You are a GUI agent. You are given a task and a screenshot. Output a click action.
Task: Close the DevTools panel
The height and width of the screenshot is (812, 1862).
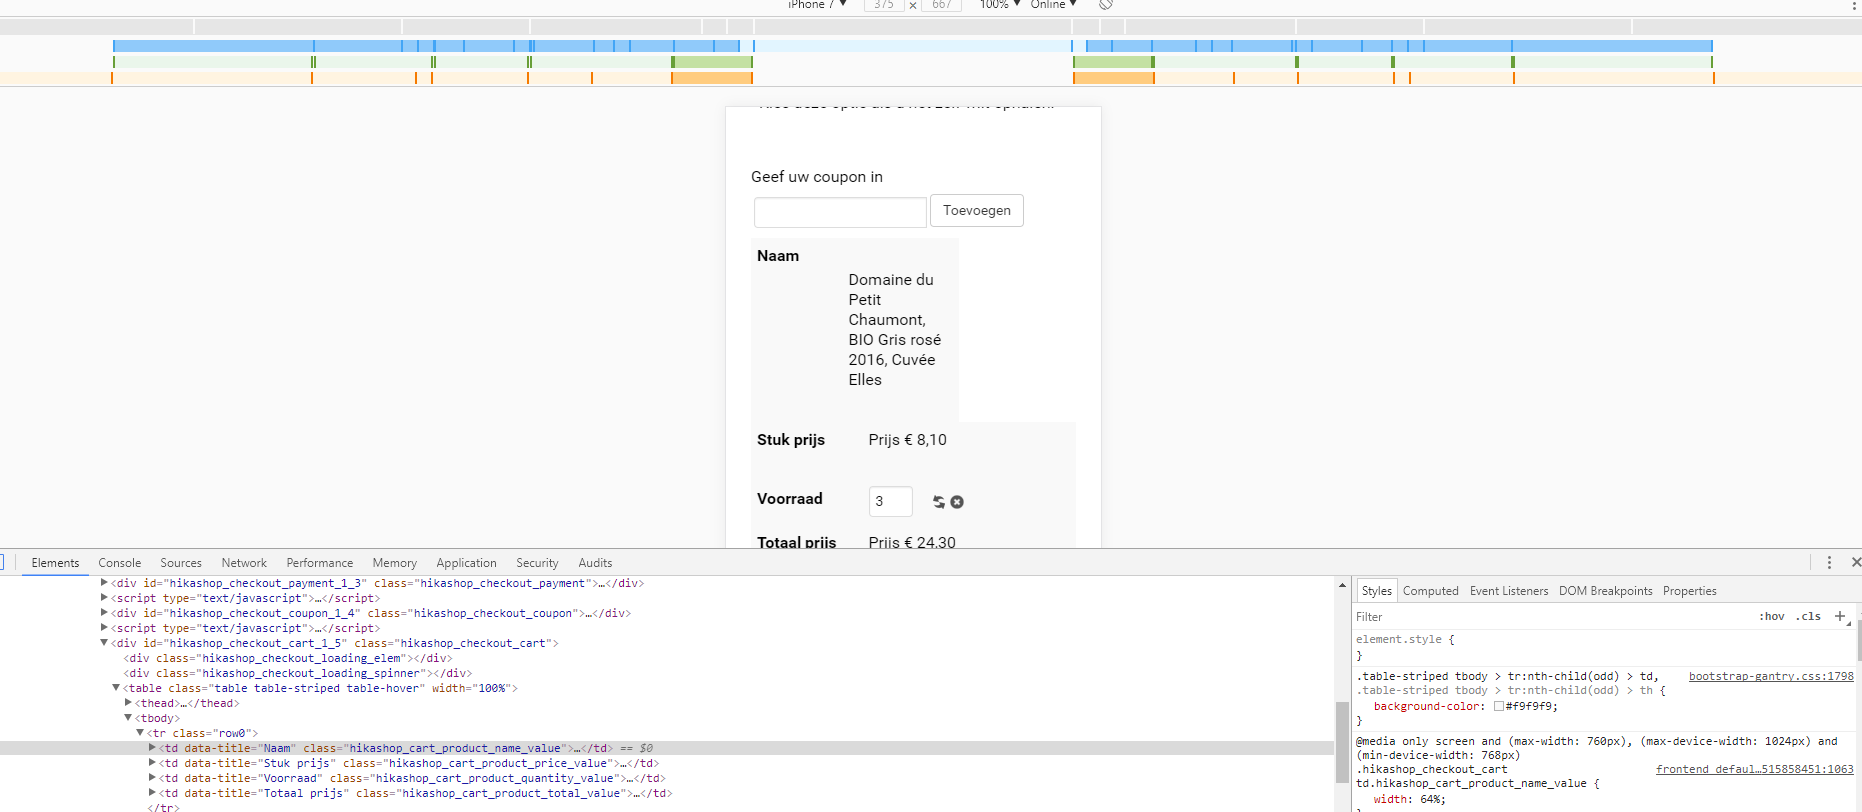tap(1855, 563)
